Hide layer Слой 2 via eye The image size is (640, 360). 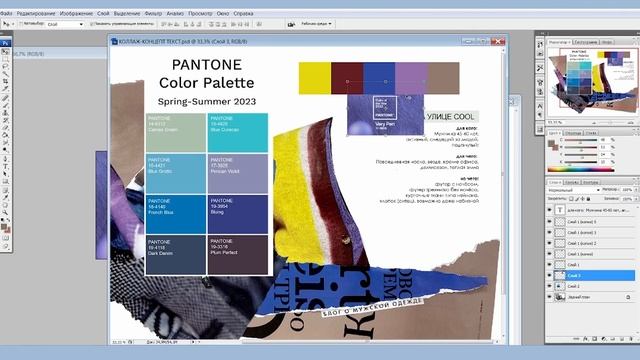[x=549, y=286]
